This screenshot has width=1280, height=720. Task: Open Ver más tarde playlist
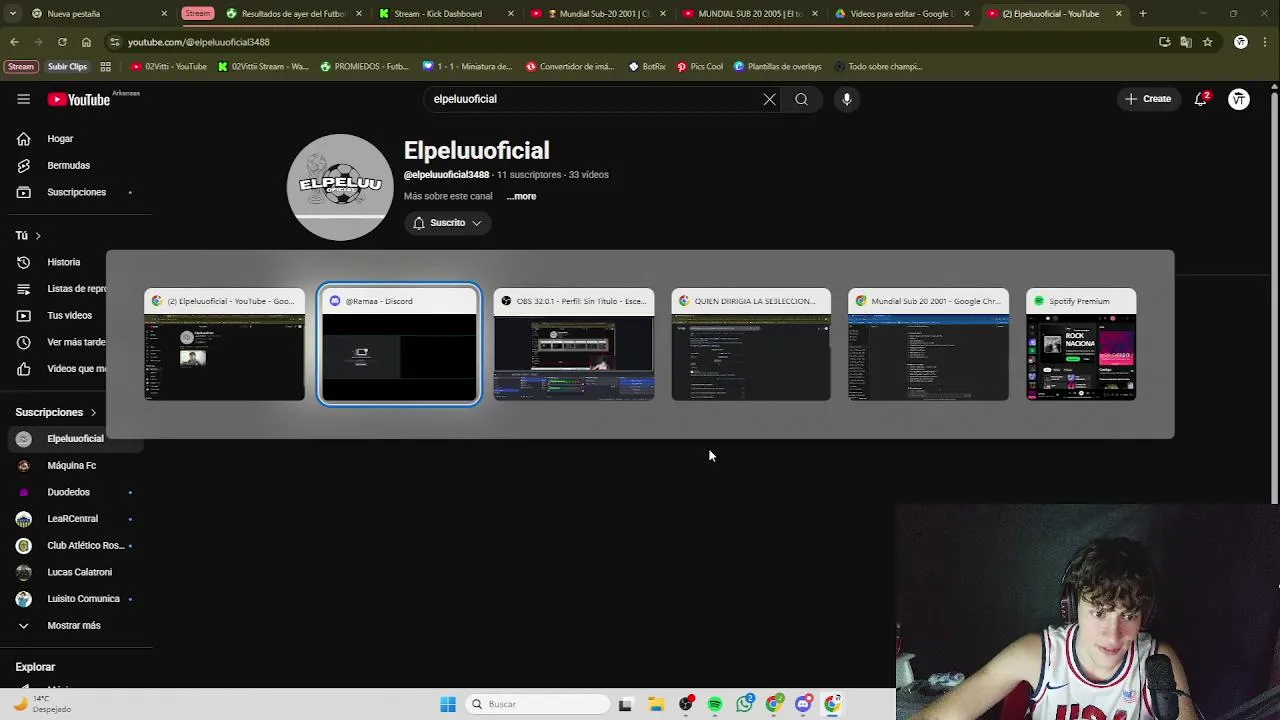[76, 342]
